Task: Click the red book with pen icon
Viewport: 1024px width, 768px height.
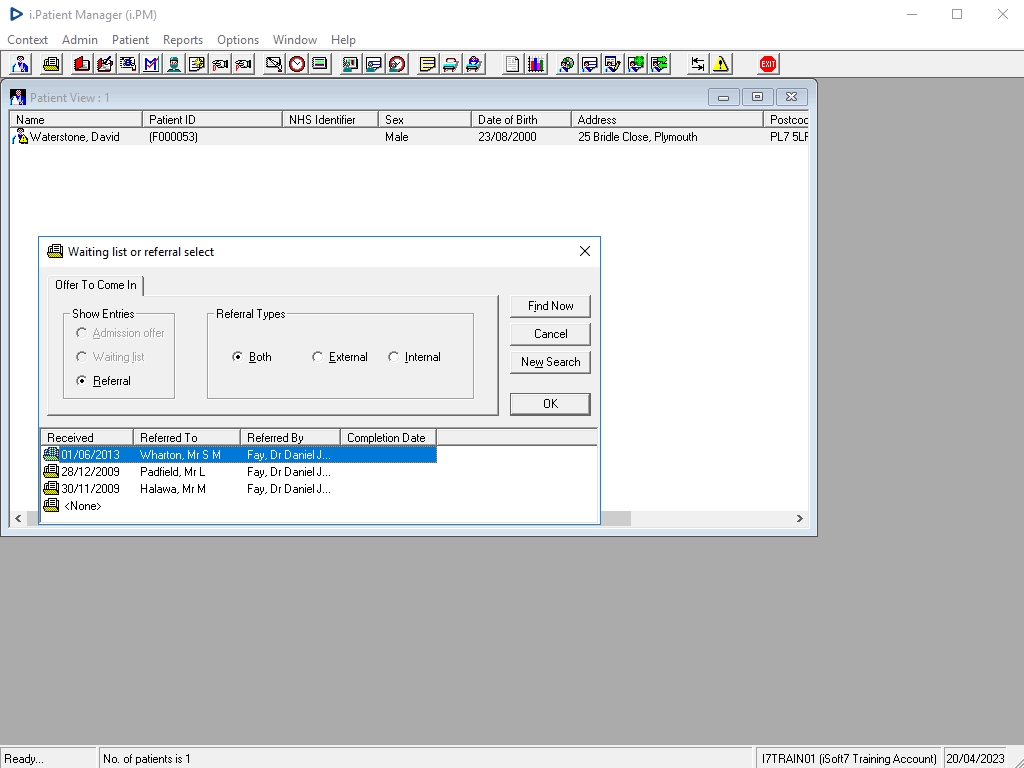Action: click(x=104, y=64)
